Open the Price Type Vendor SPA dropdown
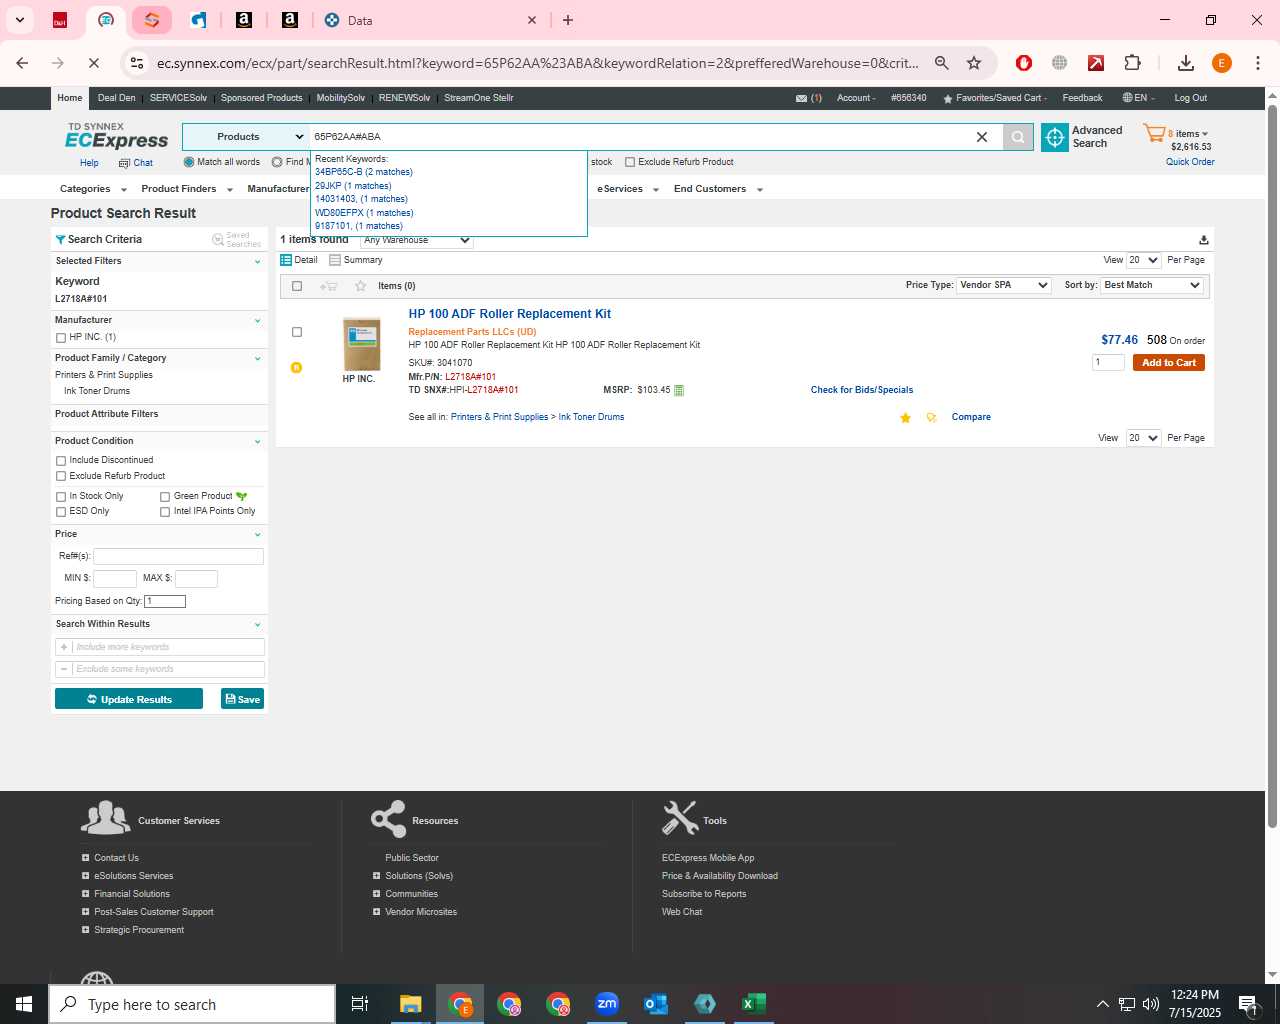The width and height of the screenshot is (1280, 1024). click(1003, 285)
